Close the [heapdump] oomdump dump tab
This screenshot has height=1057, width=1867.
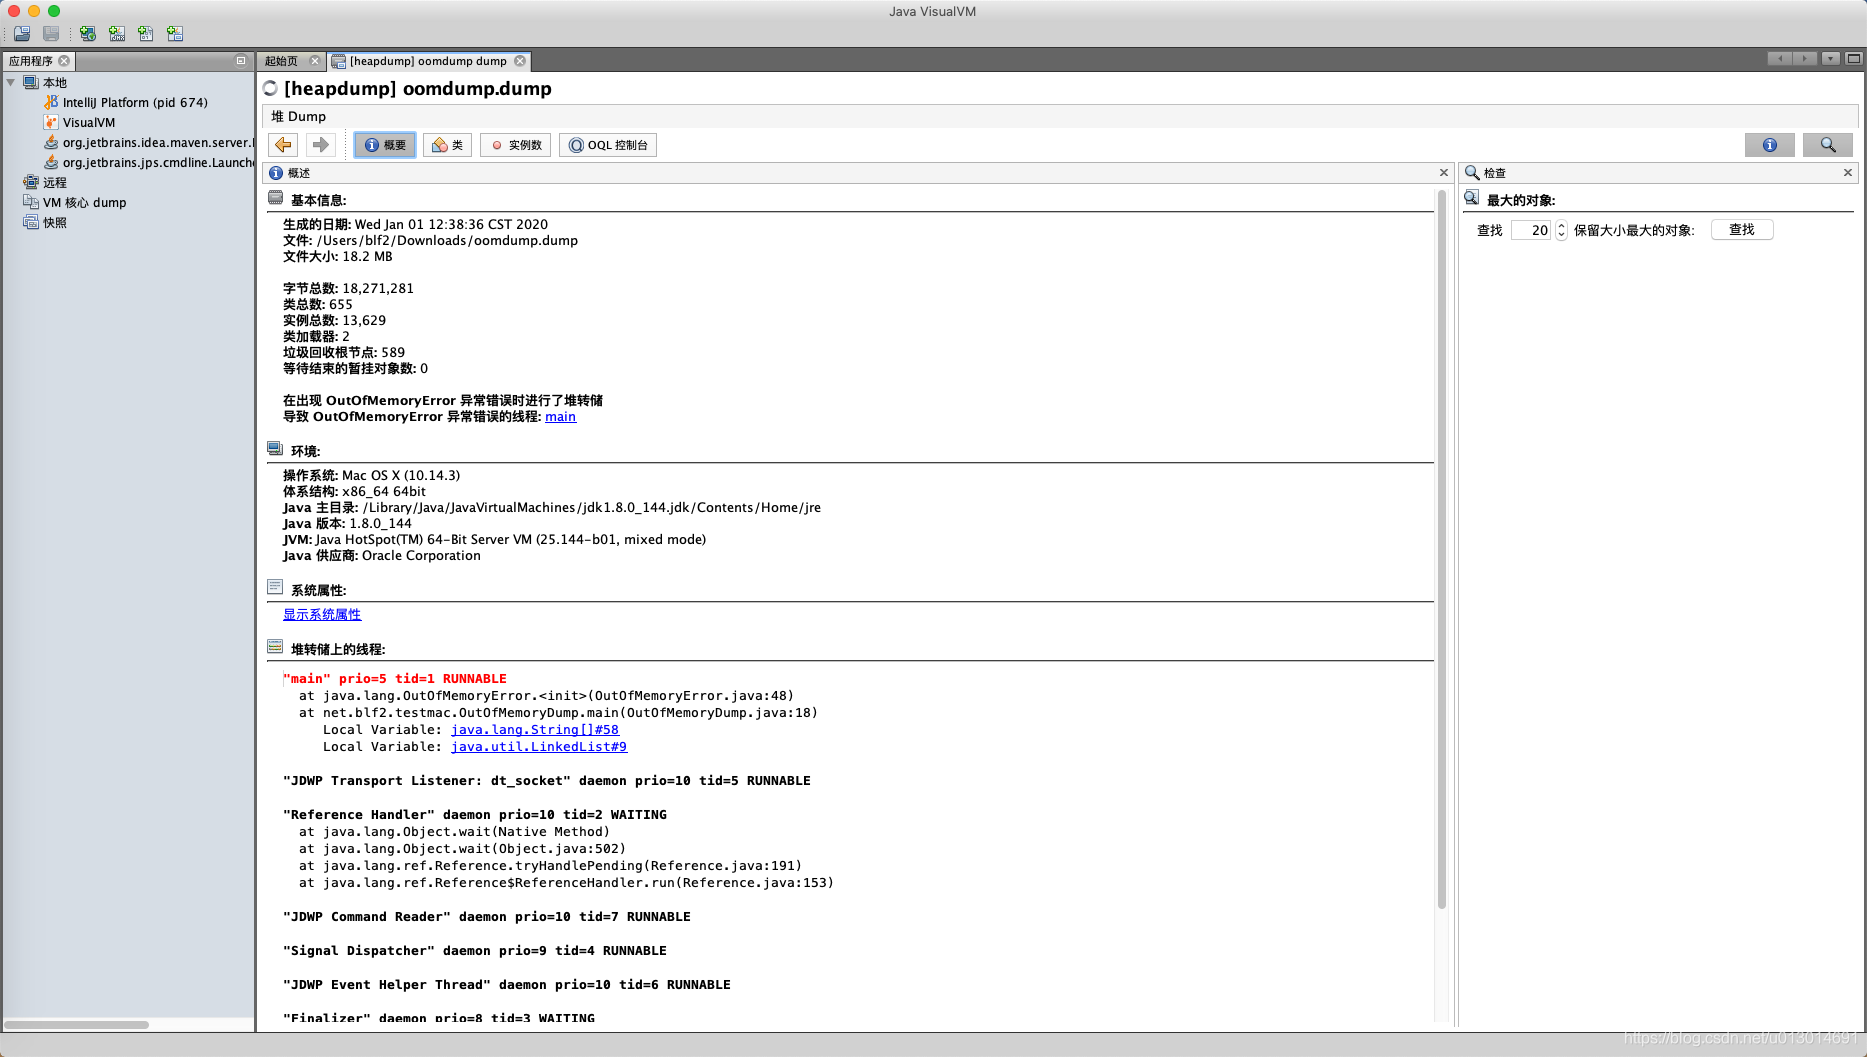(x=520, y=61)
